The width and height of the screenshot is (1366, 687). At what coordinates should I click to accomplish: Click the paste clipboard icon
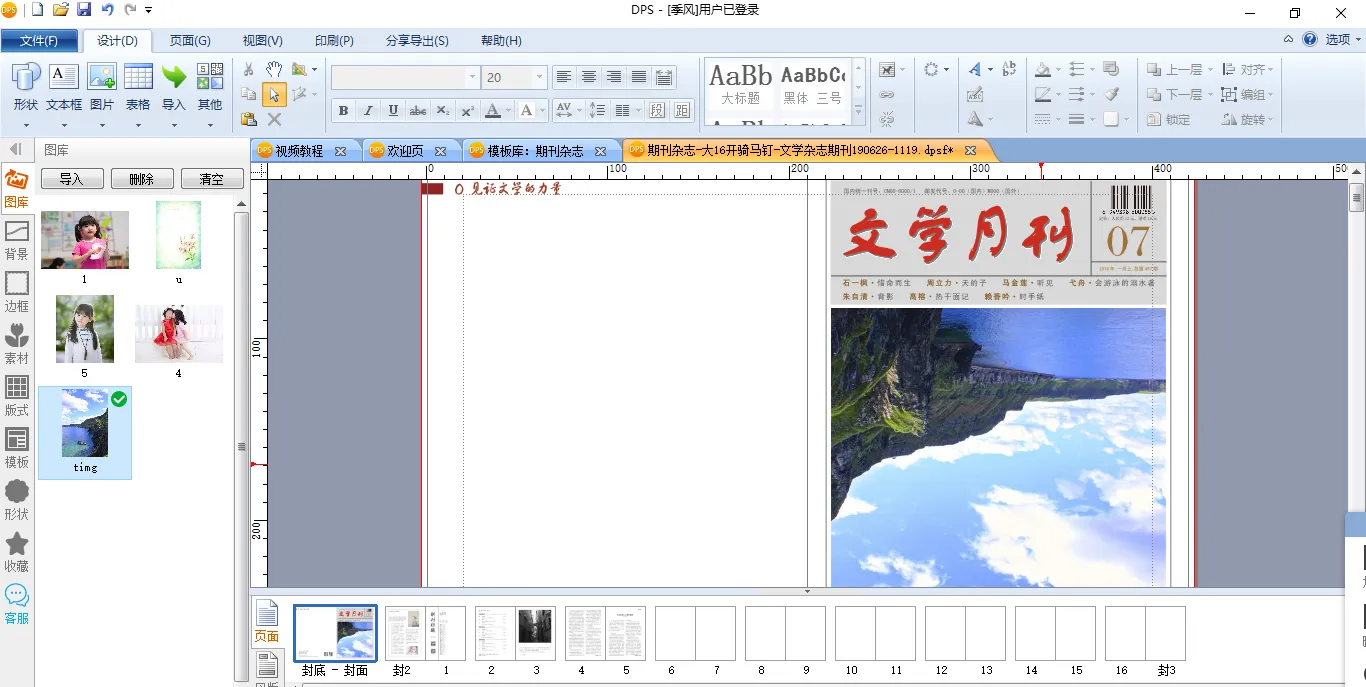click(x=249, y=119)
